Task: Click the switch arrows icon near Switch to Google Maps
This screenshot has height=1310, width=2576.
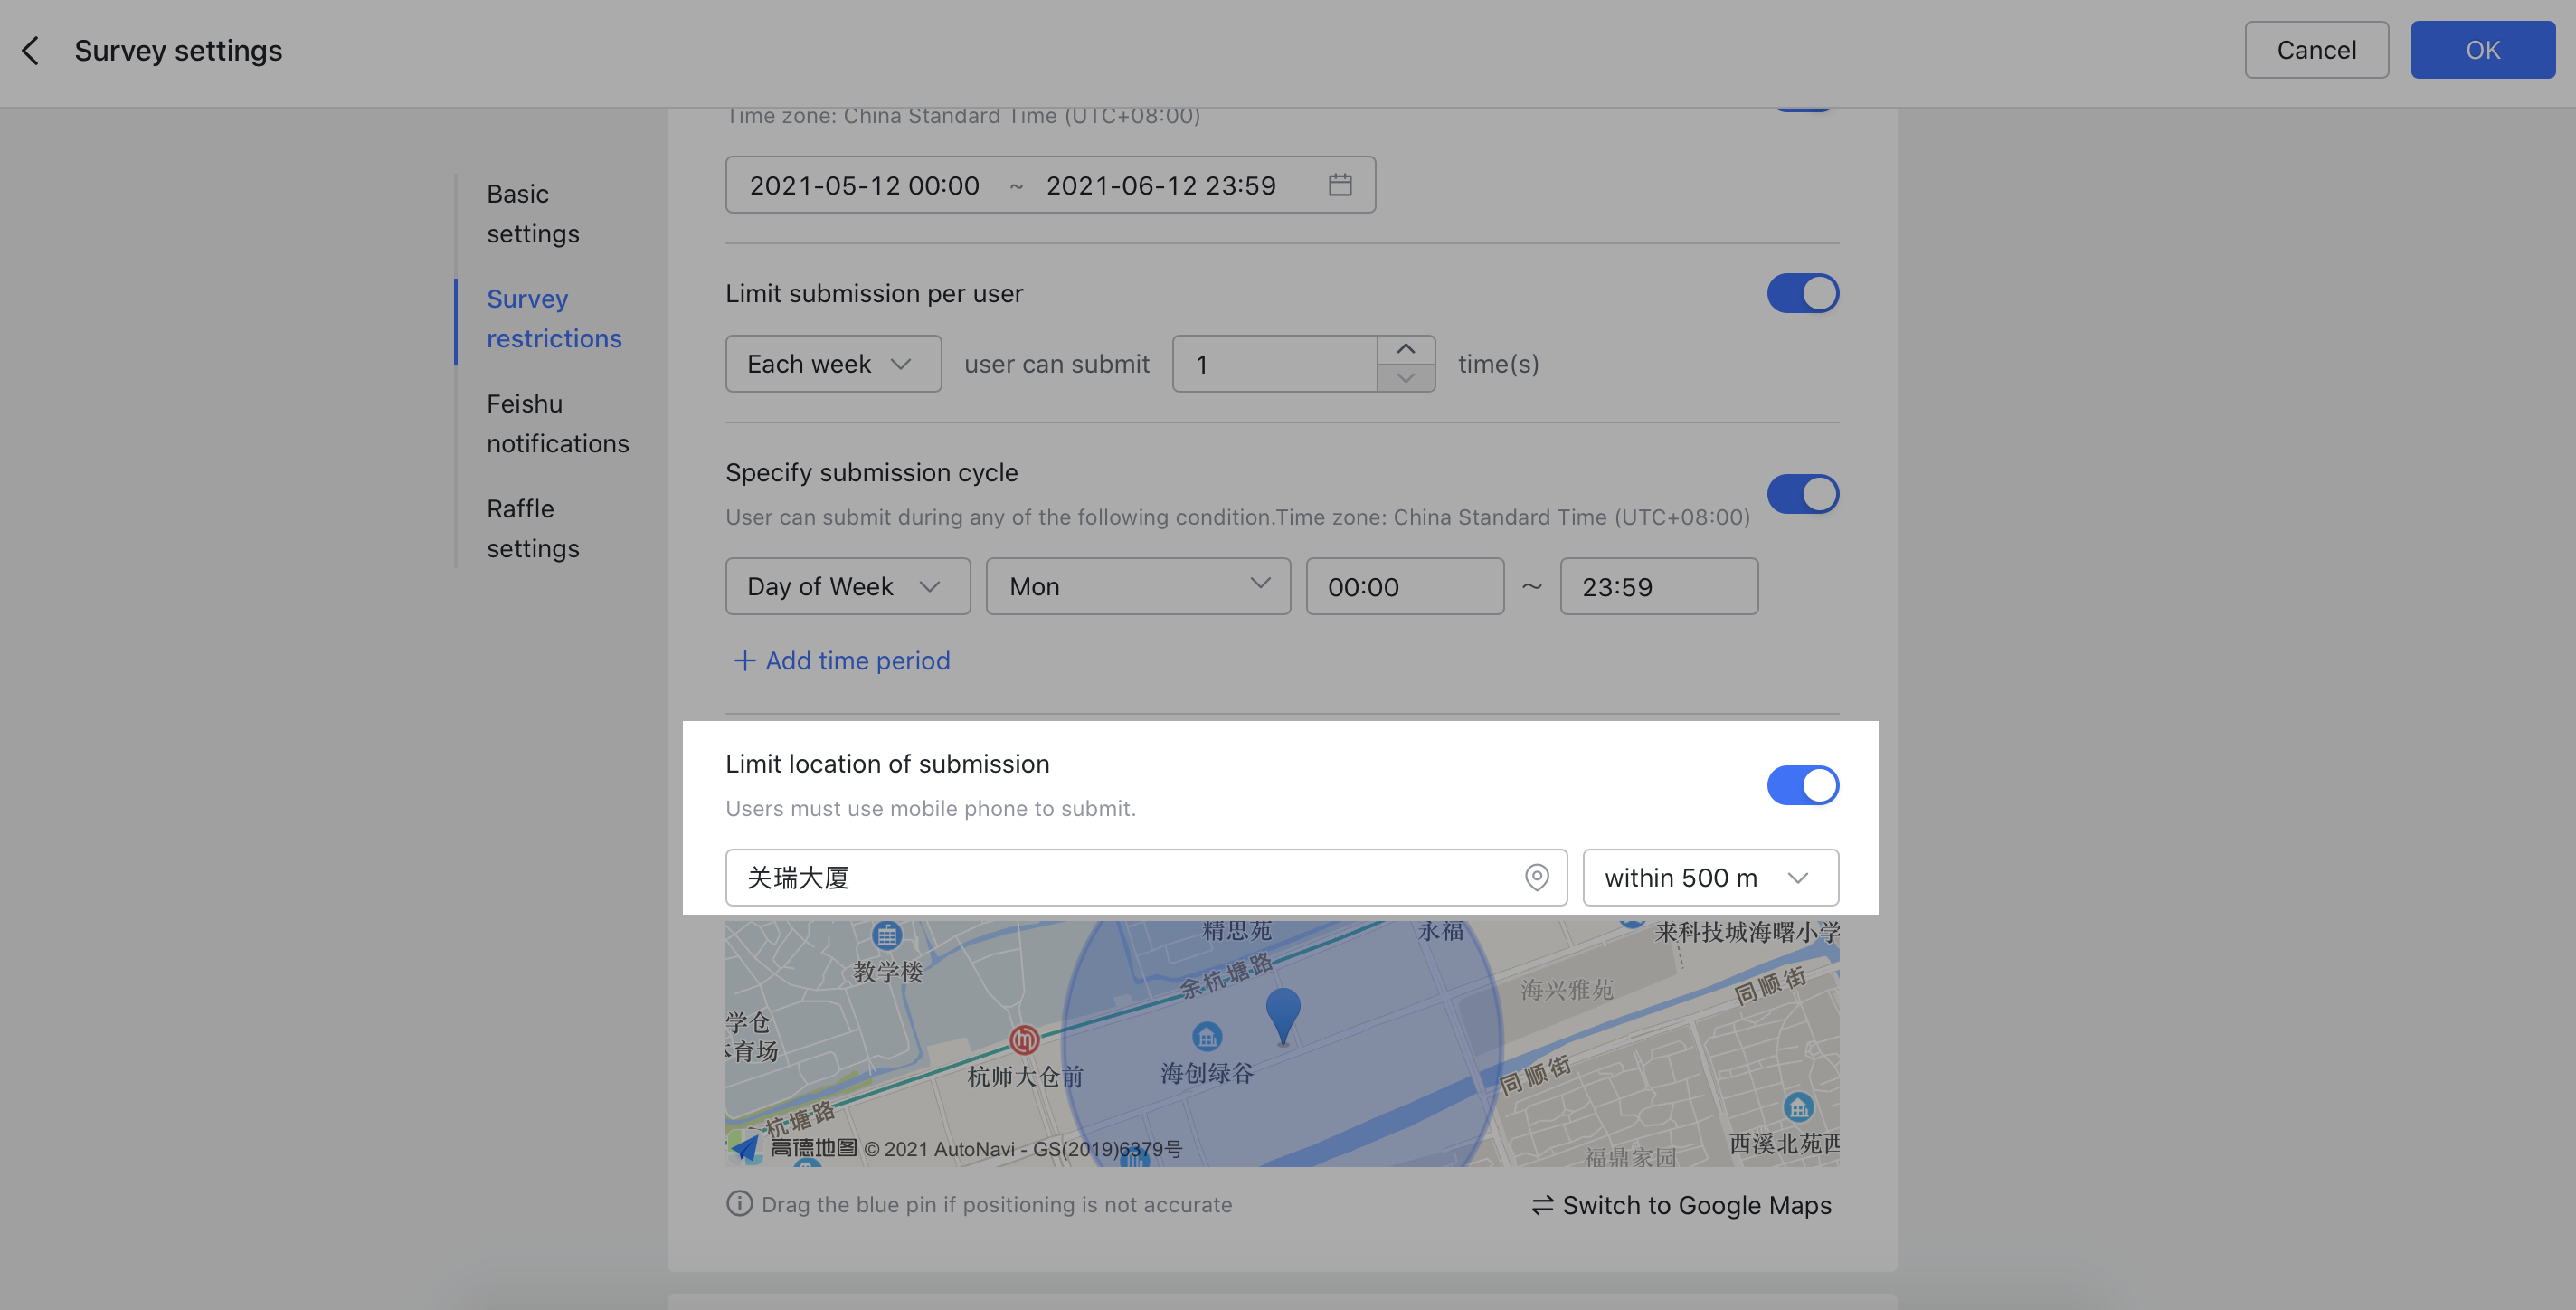Action: click(1541, 1205)
